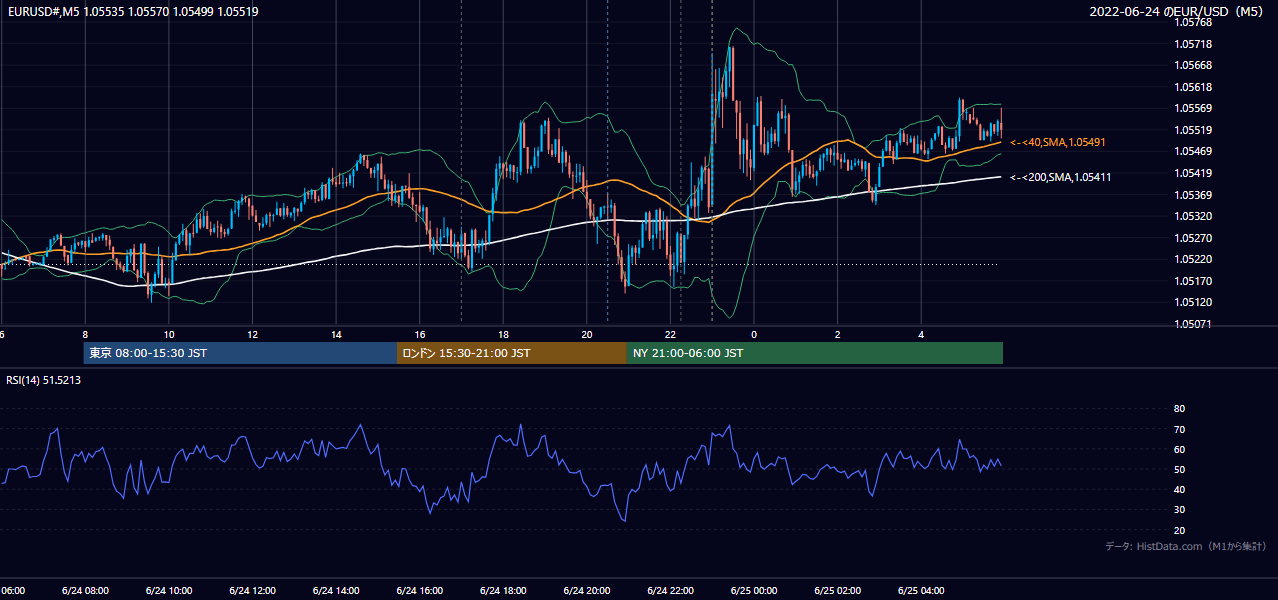Click the 1.05569 price axis label
The width and height of the screenshot is (1278, 600).
(1194, 108)
